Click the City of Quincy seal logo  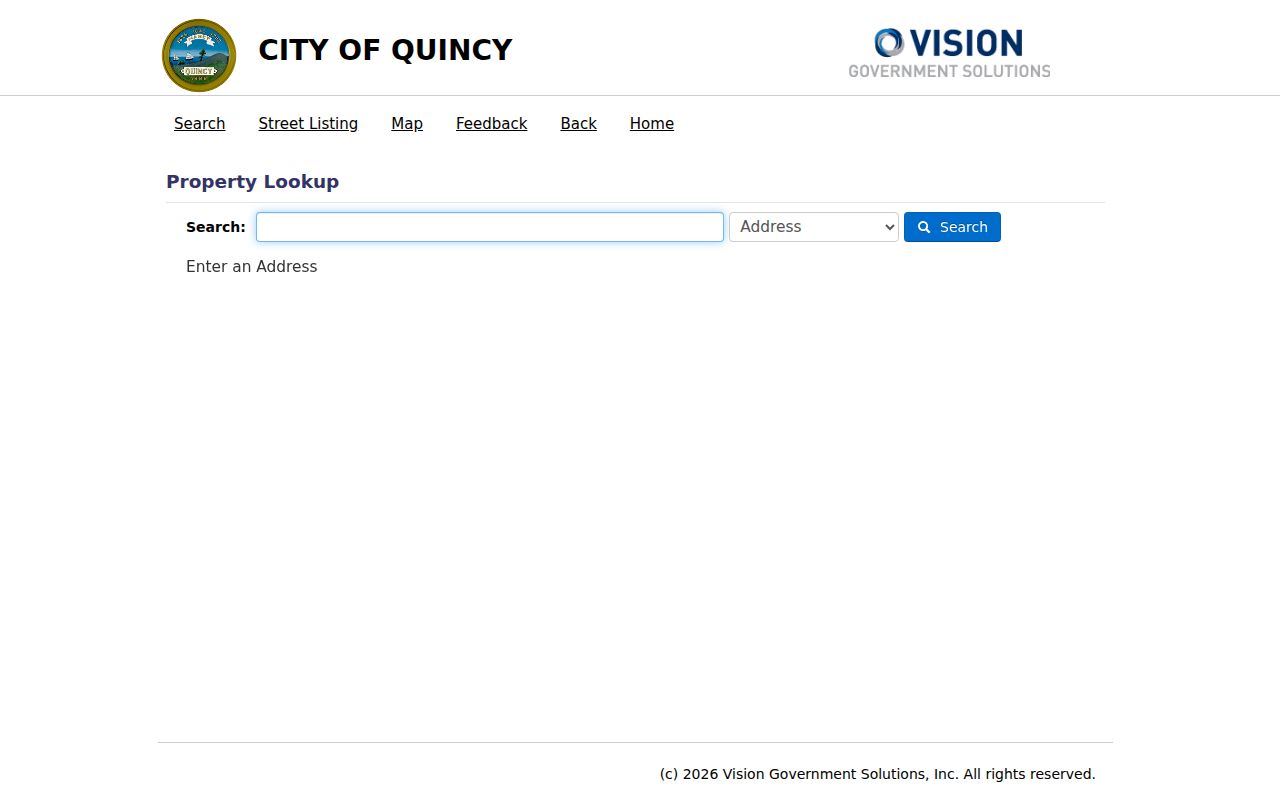tap(199, 55)
